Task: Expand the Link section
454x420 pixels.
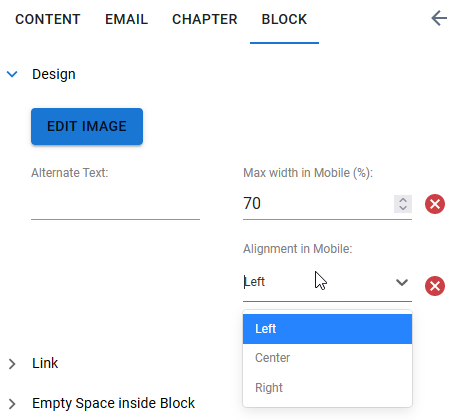Action: pyautogui.click(x=12, y=364)
